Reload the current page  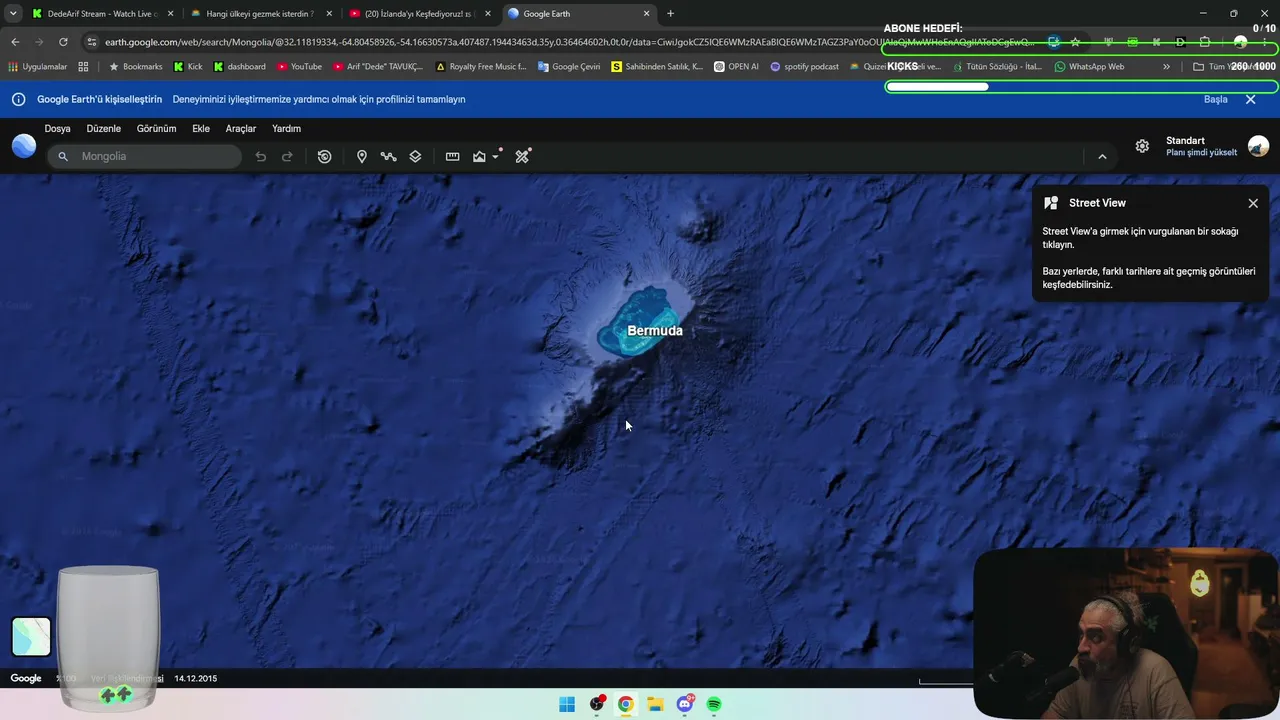click(x=63, y=42)
